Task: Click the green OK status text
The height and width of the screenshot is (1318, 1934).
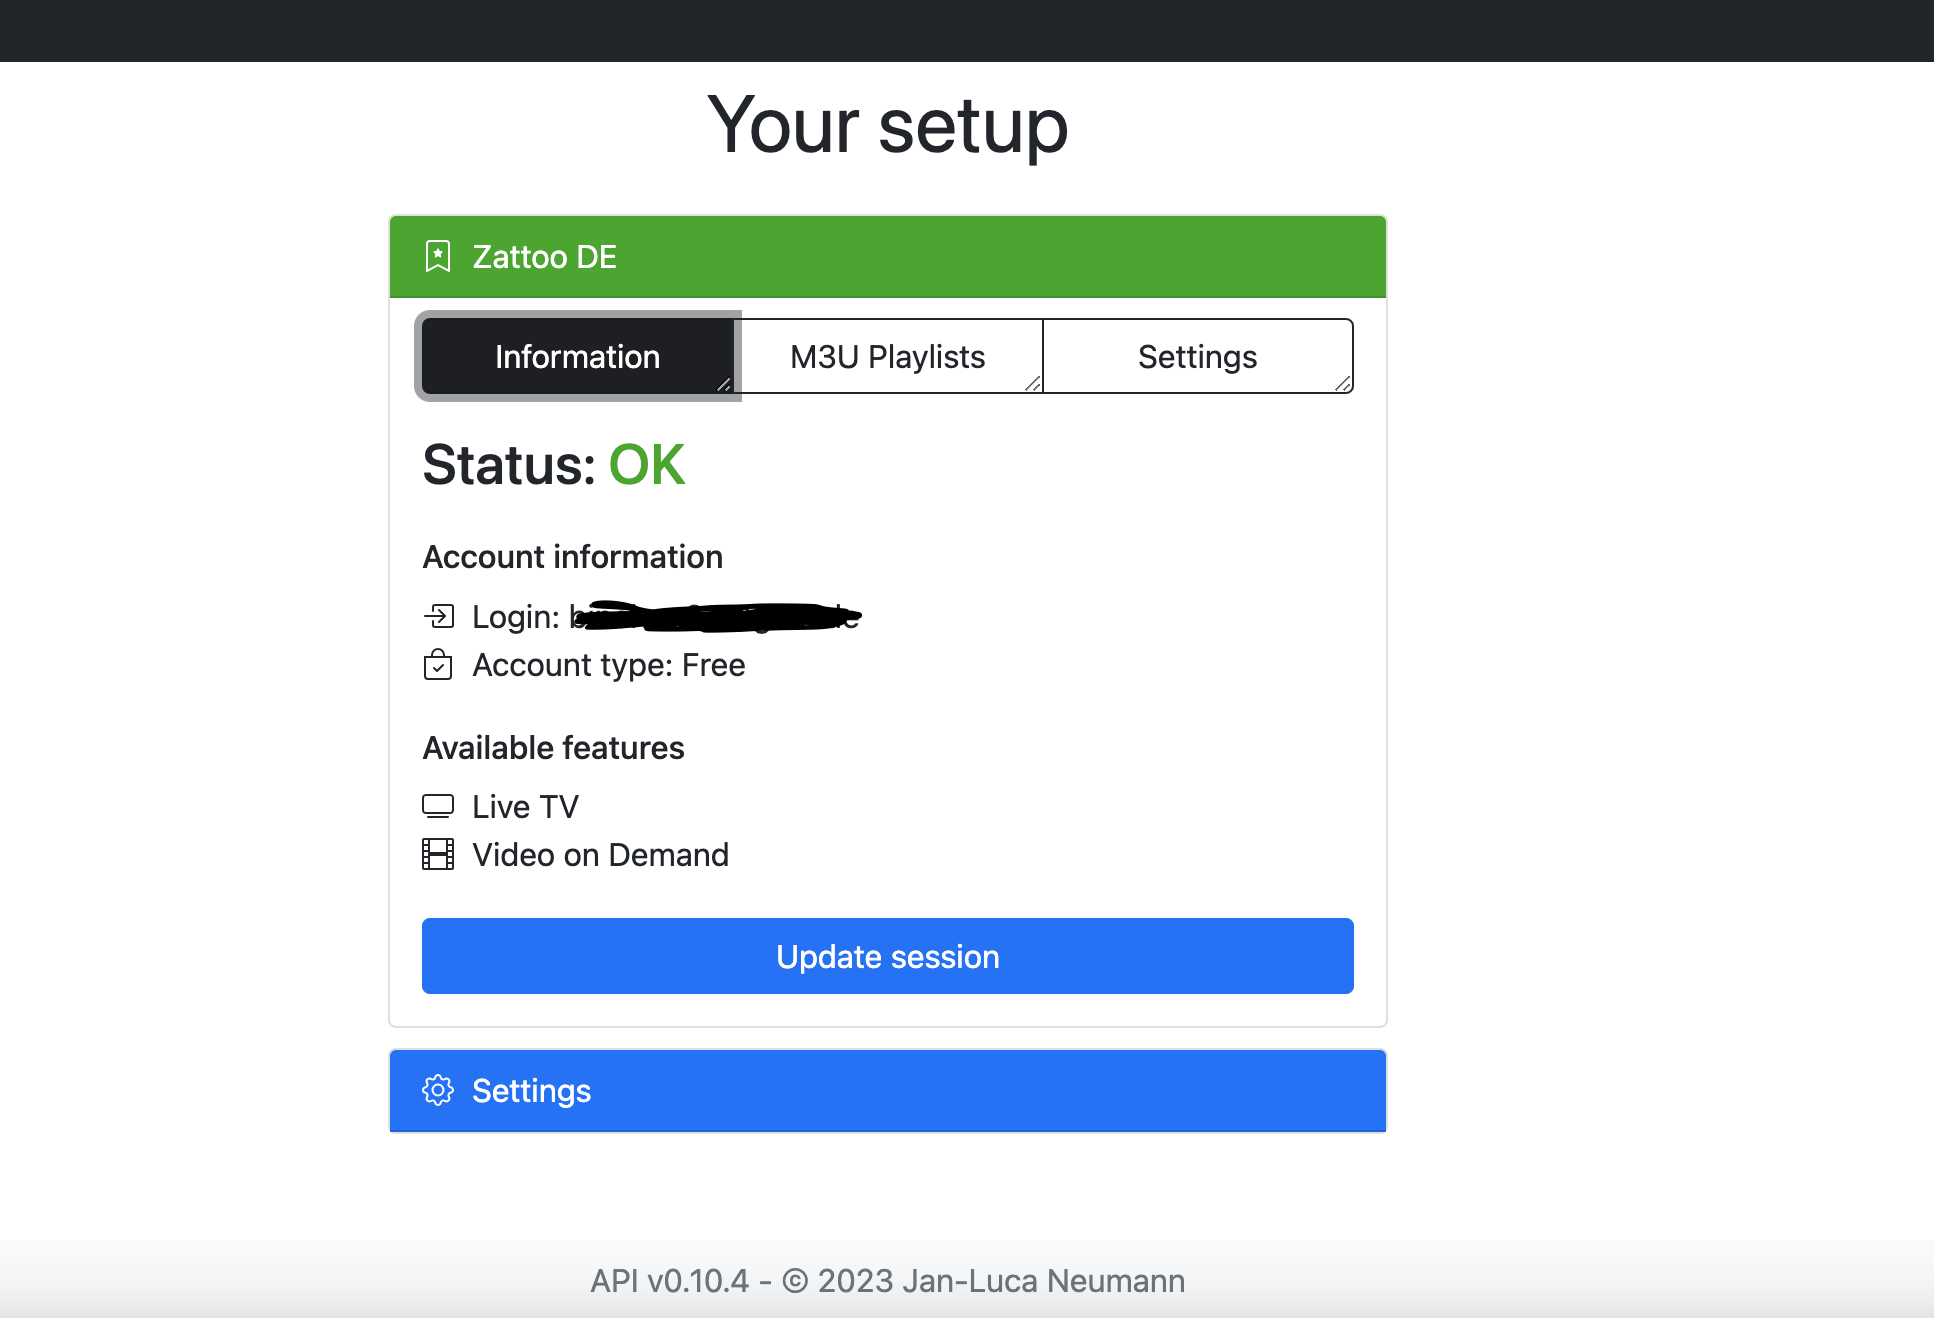Action: 647,465
